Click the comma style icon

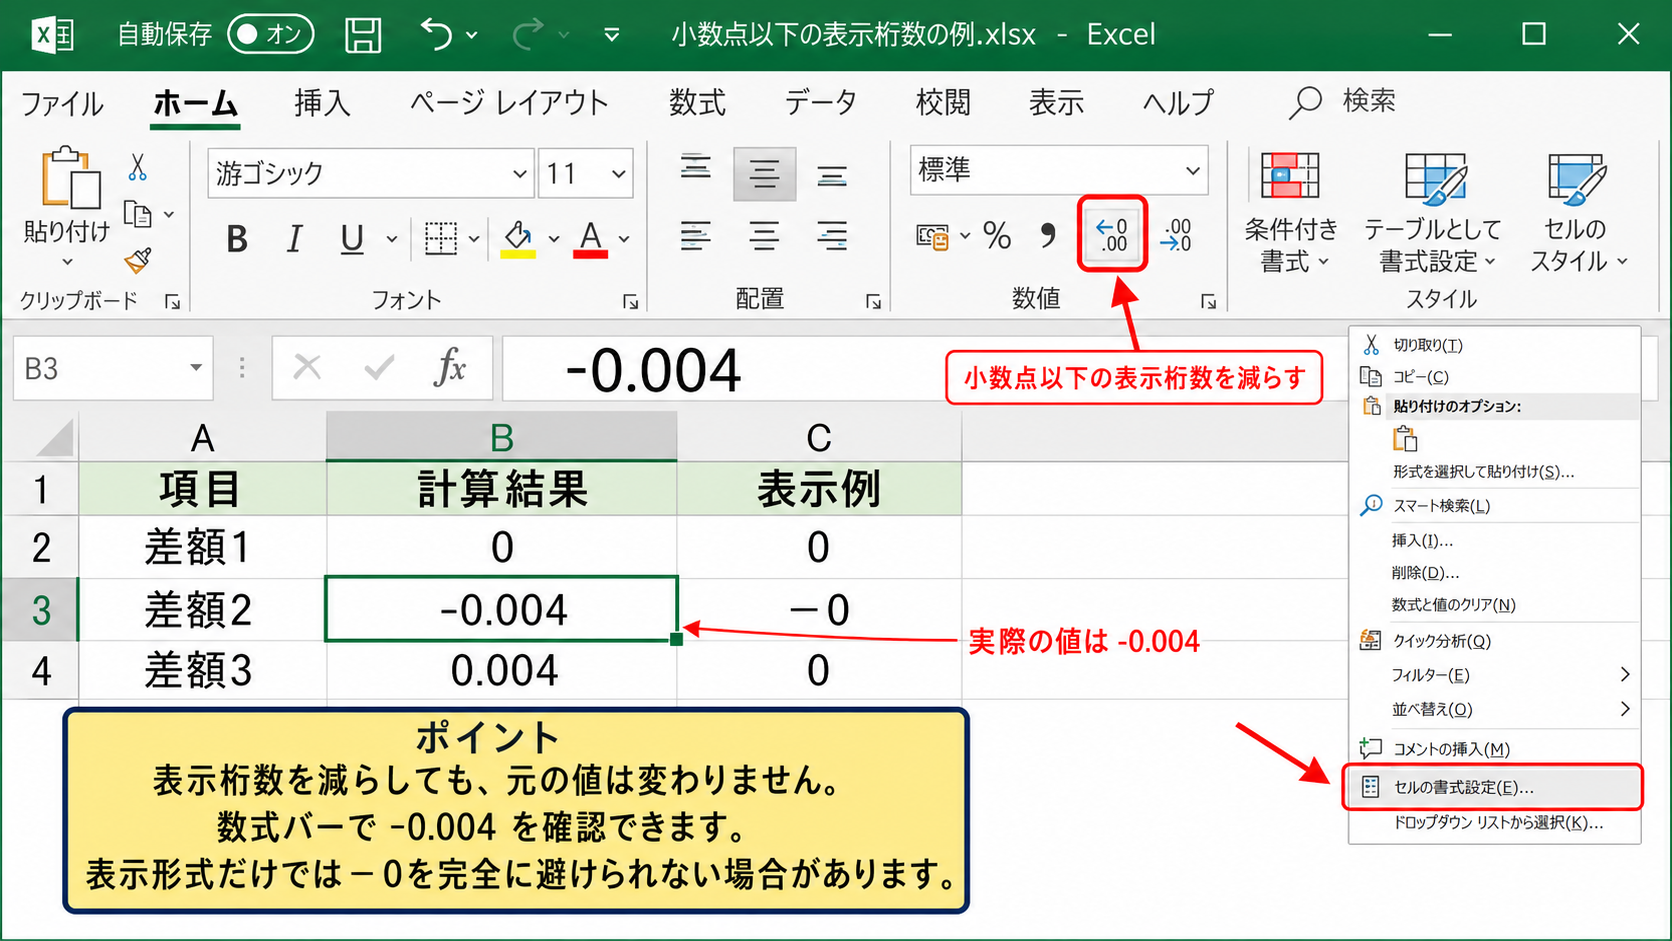pos(1047,236)
